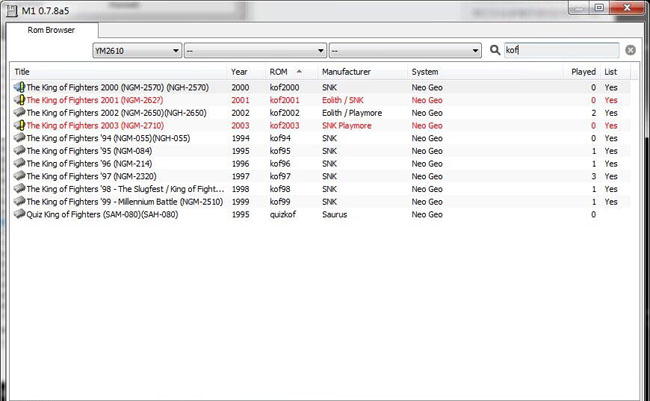Click year cell '2002'
This screenshot has height=401, width=650.
pos(240,113)
